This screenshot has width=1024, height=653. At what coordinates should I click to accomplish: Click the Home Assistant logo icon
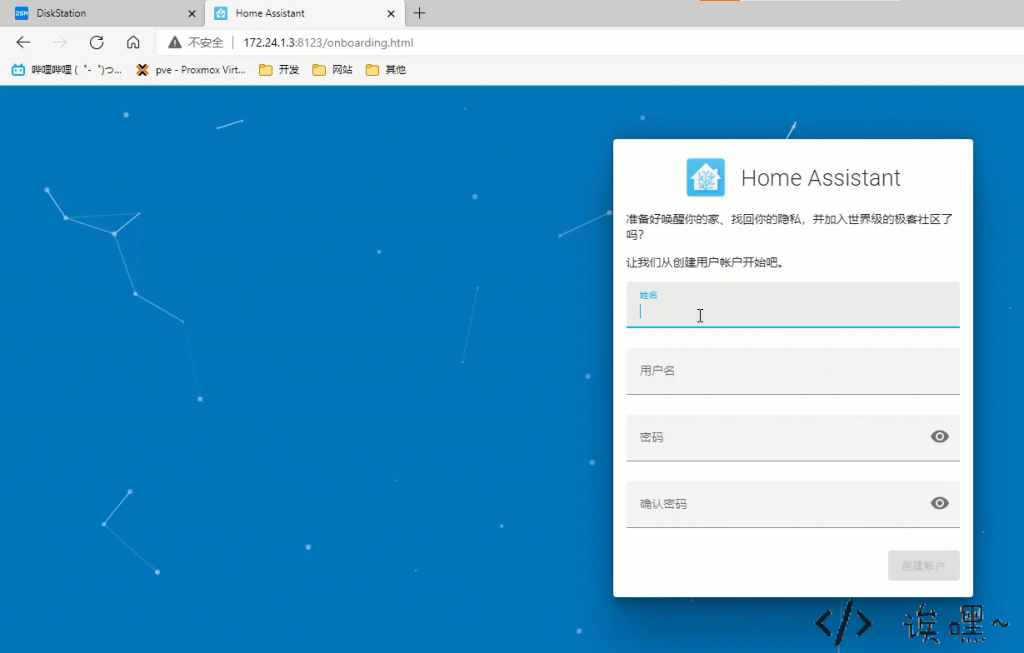[x=705, y=177]
